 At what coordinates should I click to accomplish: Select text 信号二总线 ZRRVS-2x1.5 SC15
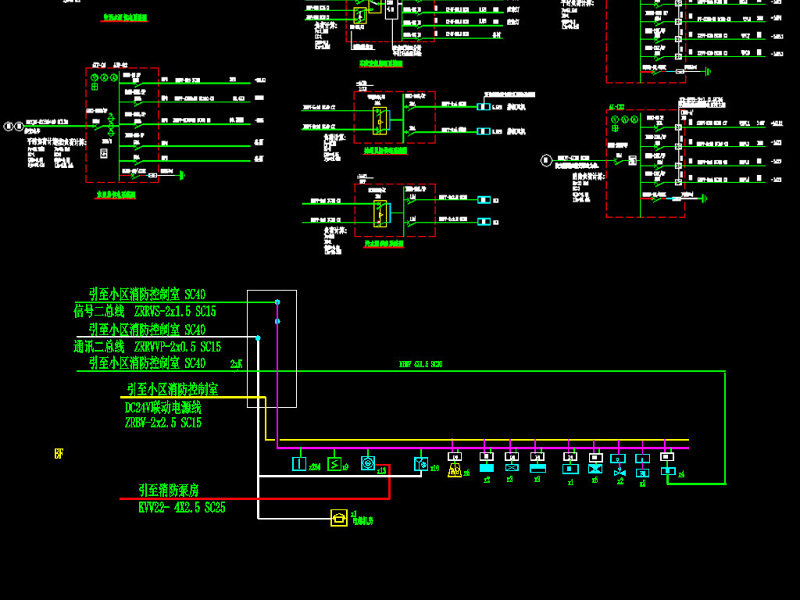pos(145,311)
